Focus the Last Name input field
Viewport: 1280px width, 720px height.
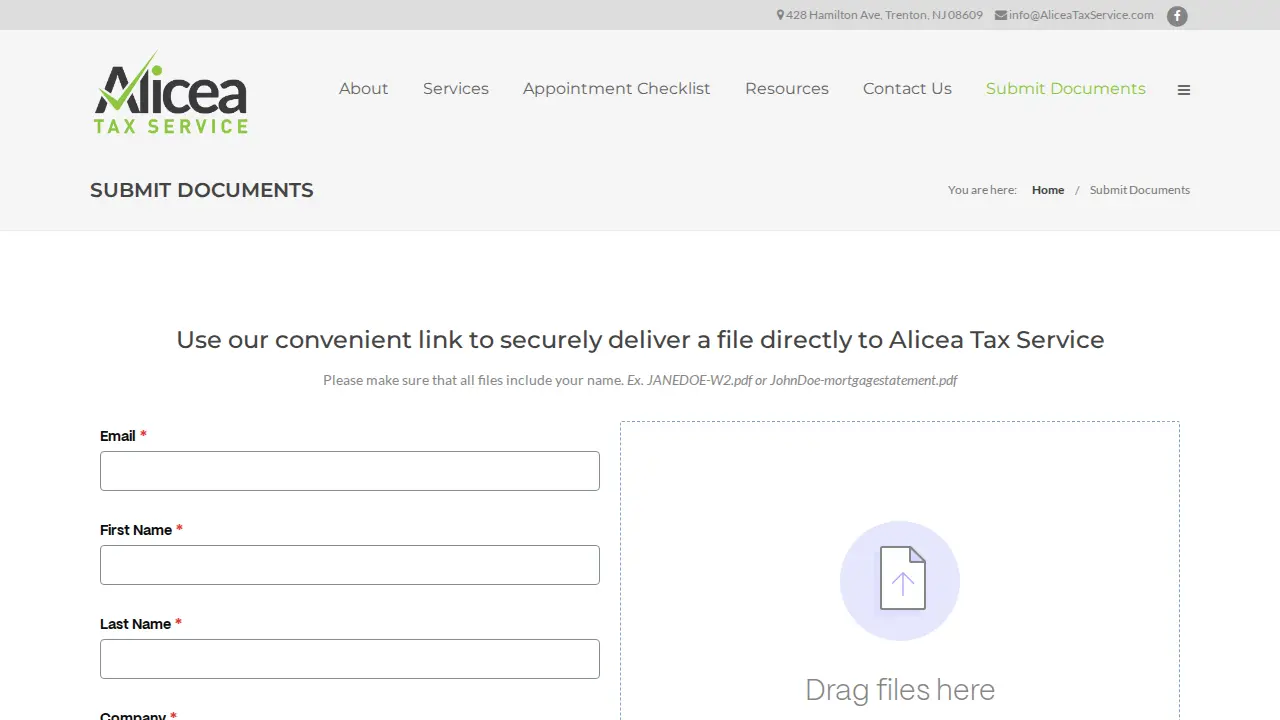(350, 659)
